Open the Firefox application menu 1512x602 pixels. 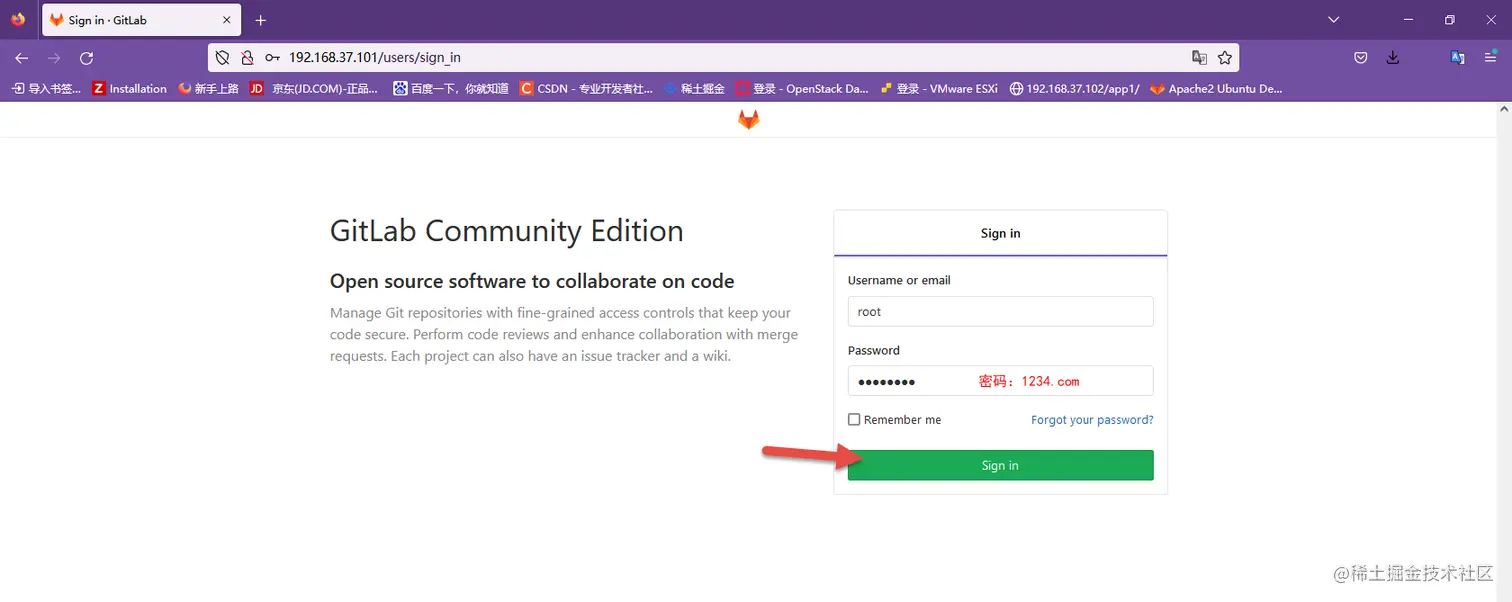1490,58
